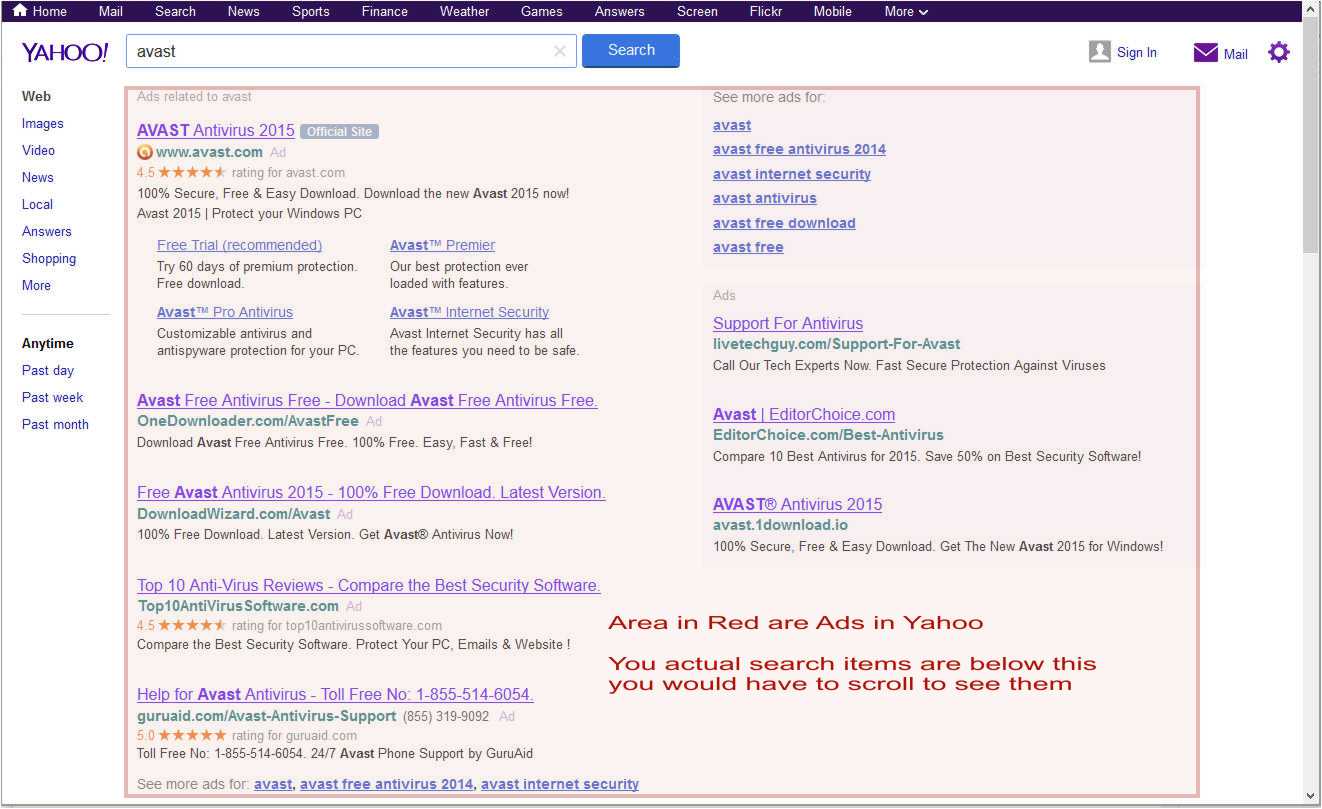
Task: Open Finance in the top navigation
Action: click(x=385, y=11)
